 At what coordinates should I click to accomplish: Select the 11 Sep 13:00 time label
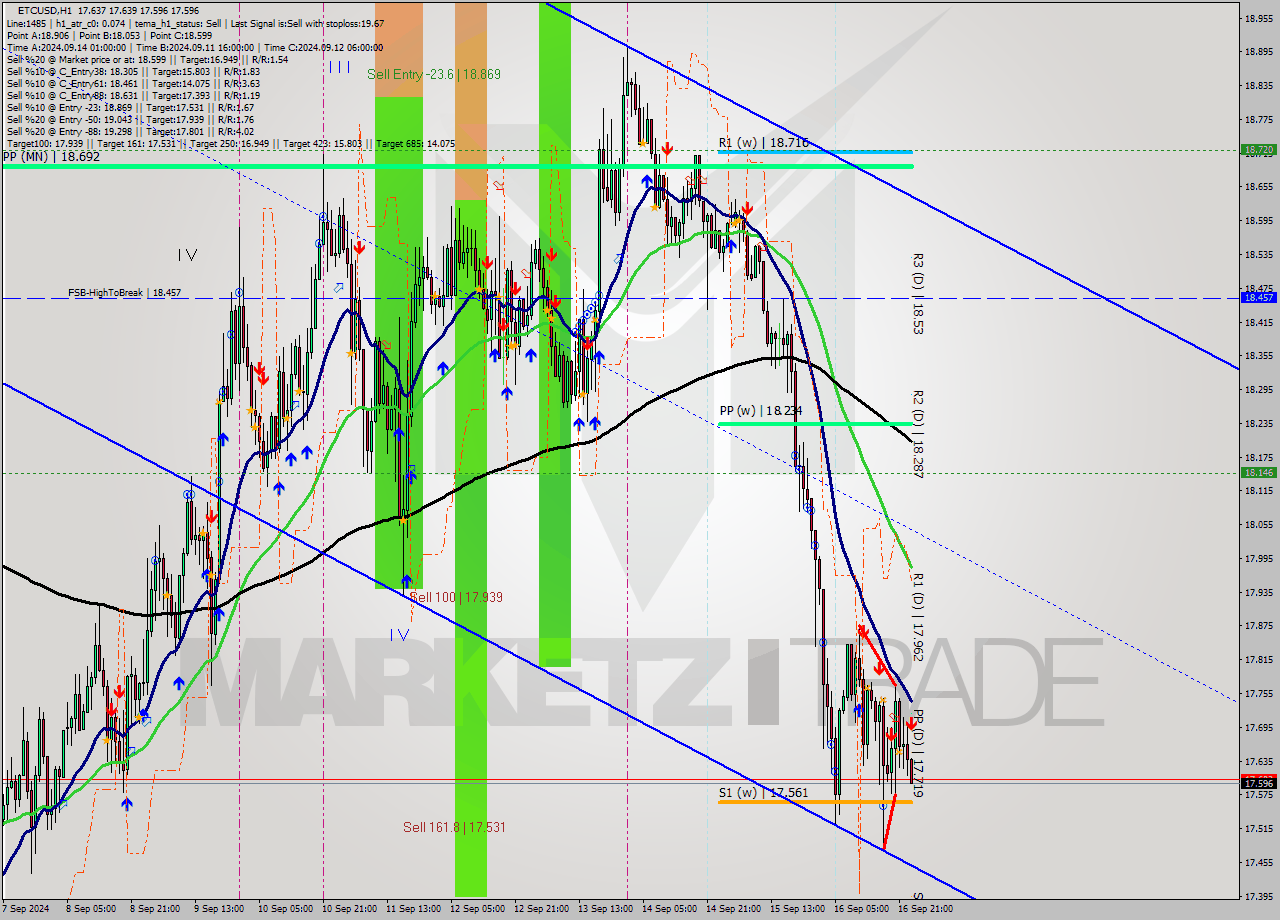[412, 909]
